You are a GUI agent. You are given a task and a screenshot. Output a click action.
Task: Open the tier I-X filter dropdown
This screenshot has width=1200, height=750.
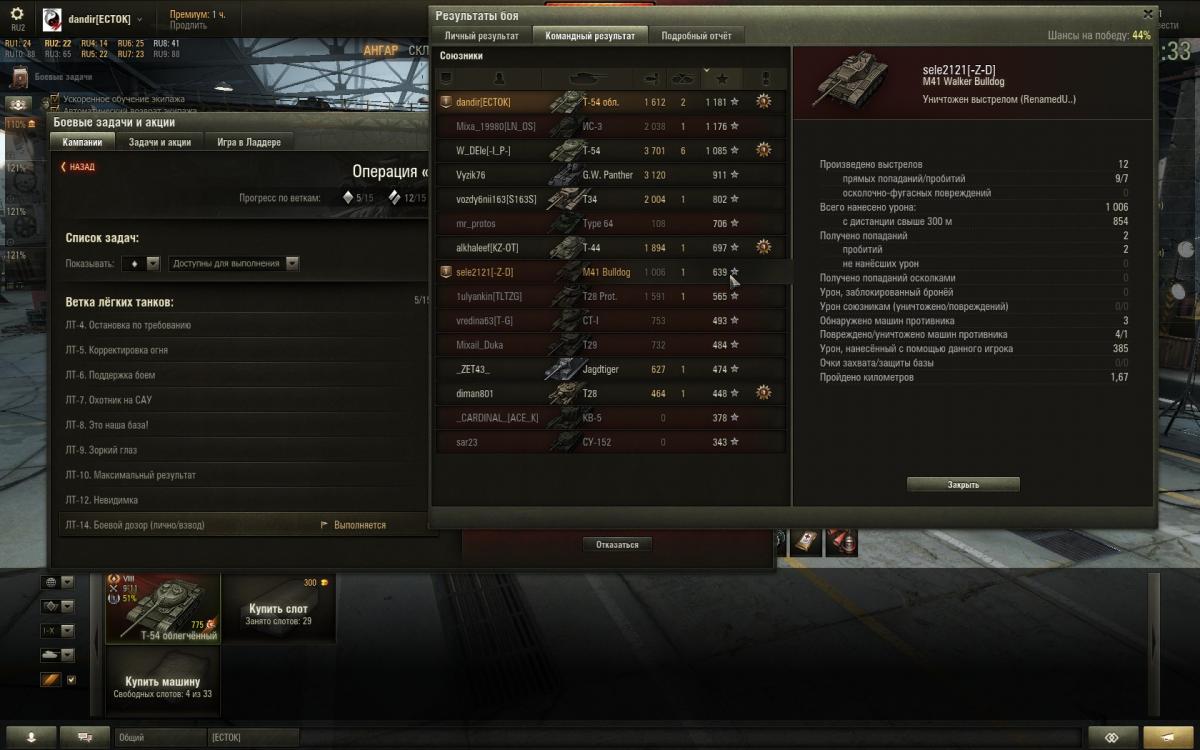[57, 631]
